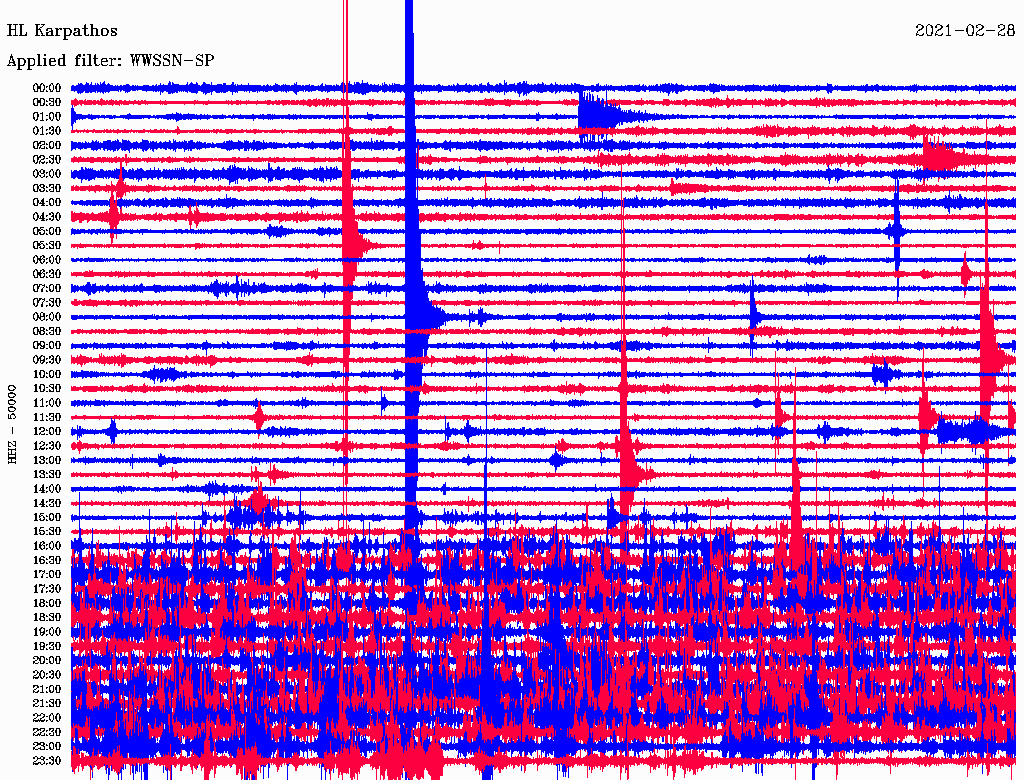Select the 14:30 time row label
The width and height of the screenshot is (1024, 780).
(x=47, y=503)
